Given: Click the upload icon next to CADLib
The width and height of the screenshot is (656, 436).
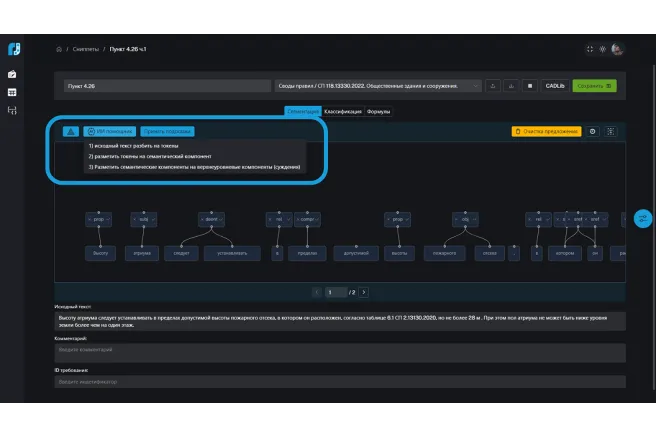Looking at the screenshot, I should tap(493, 86).
